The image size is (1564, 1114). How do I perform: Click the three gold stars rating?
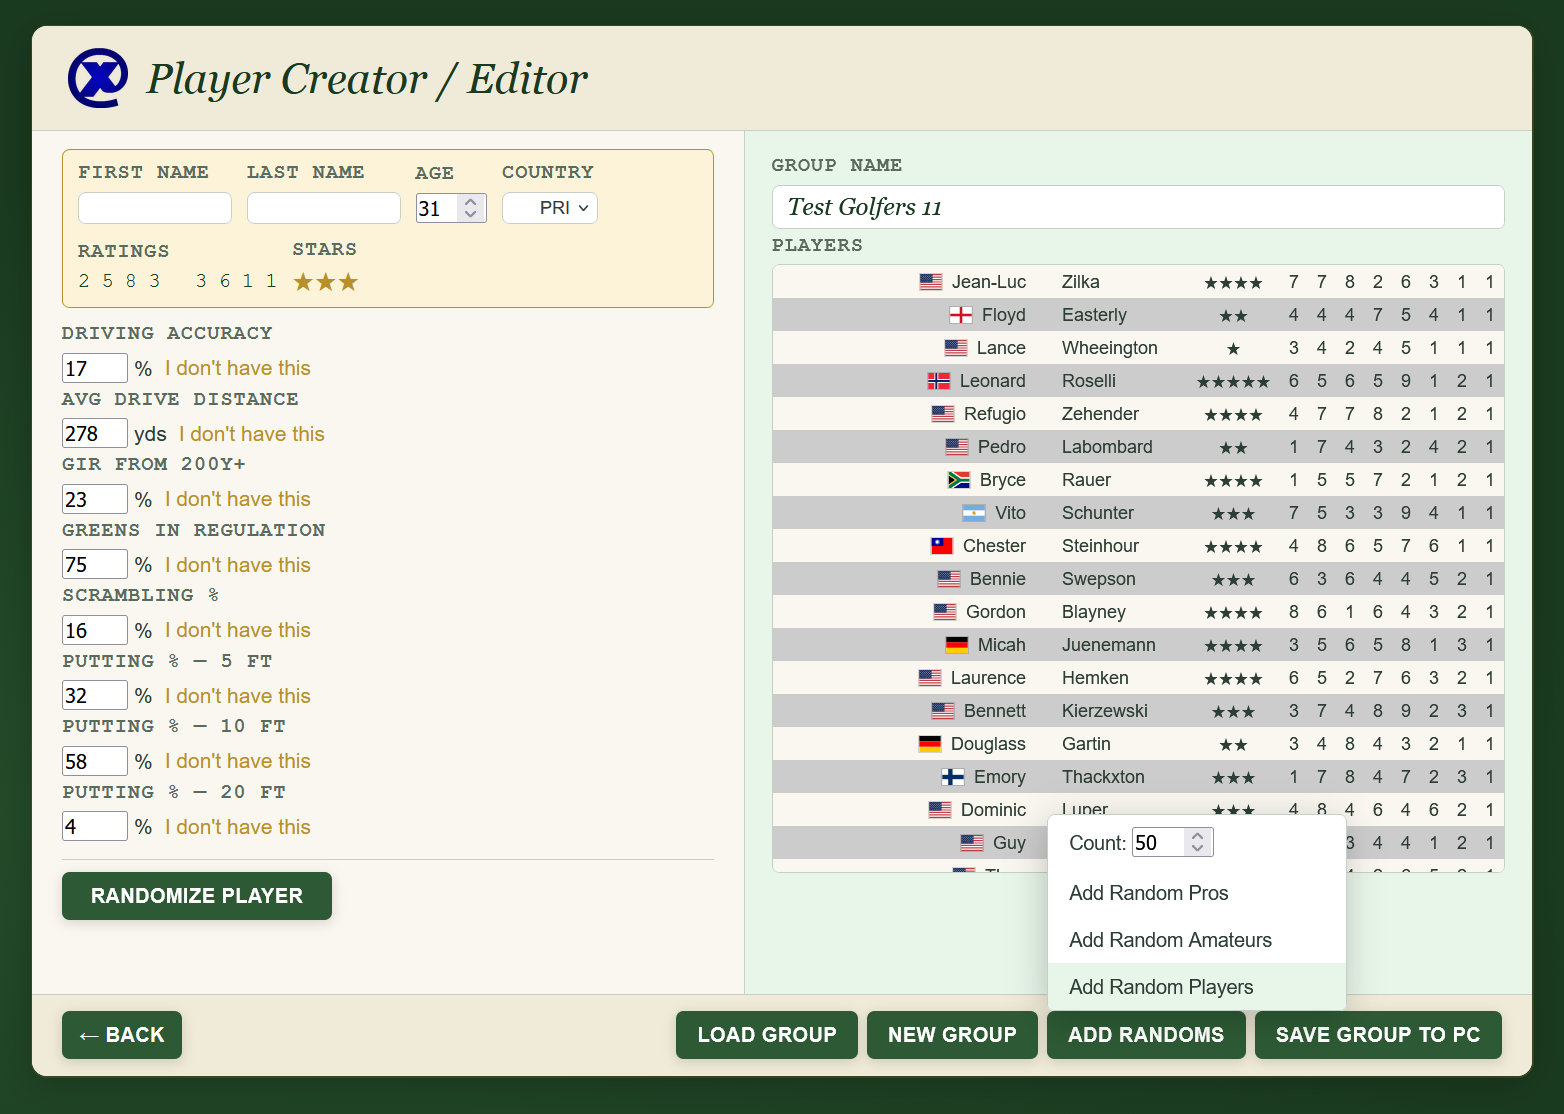326,282
